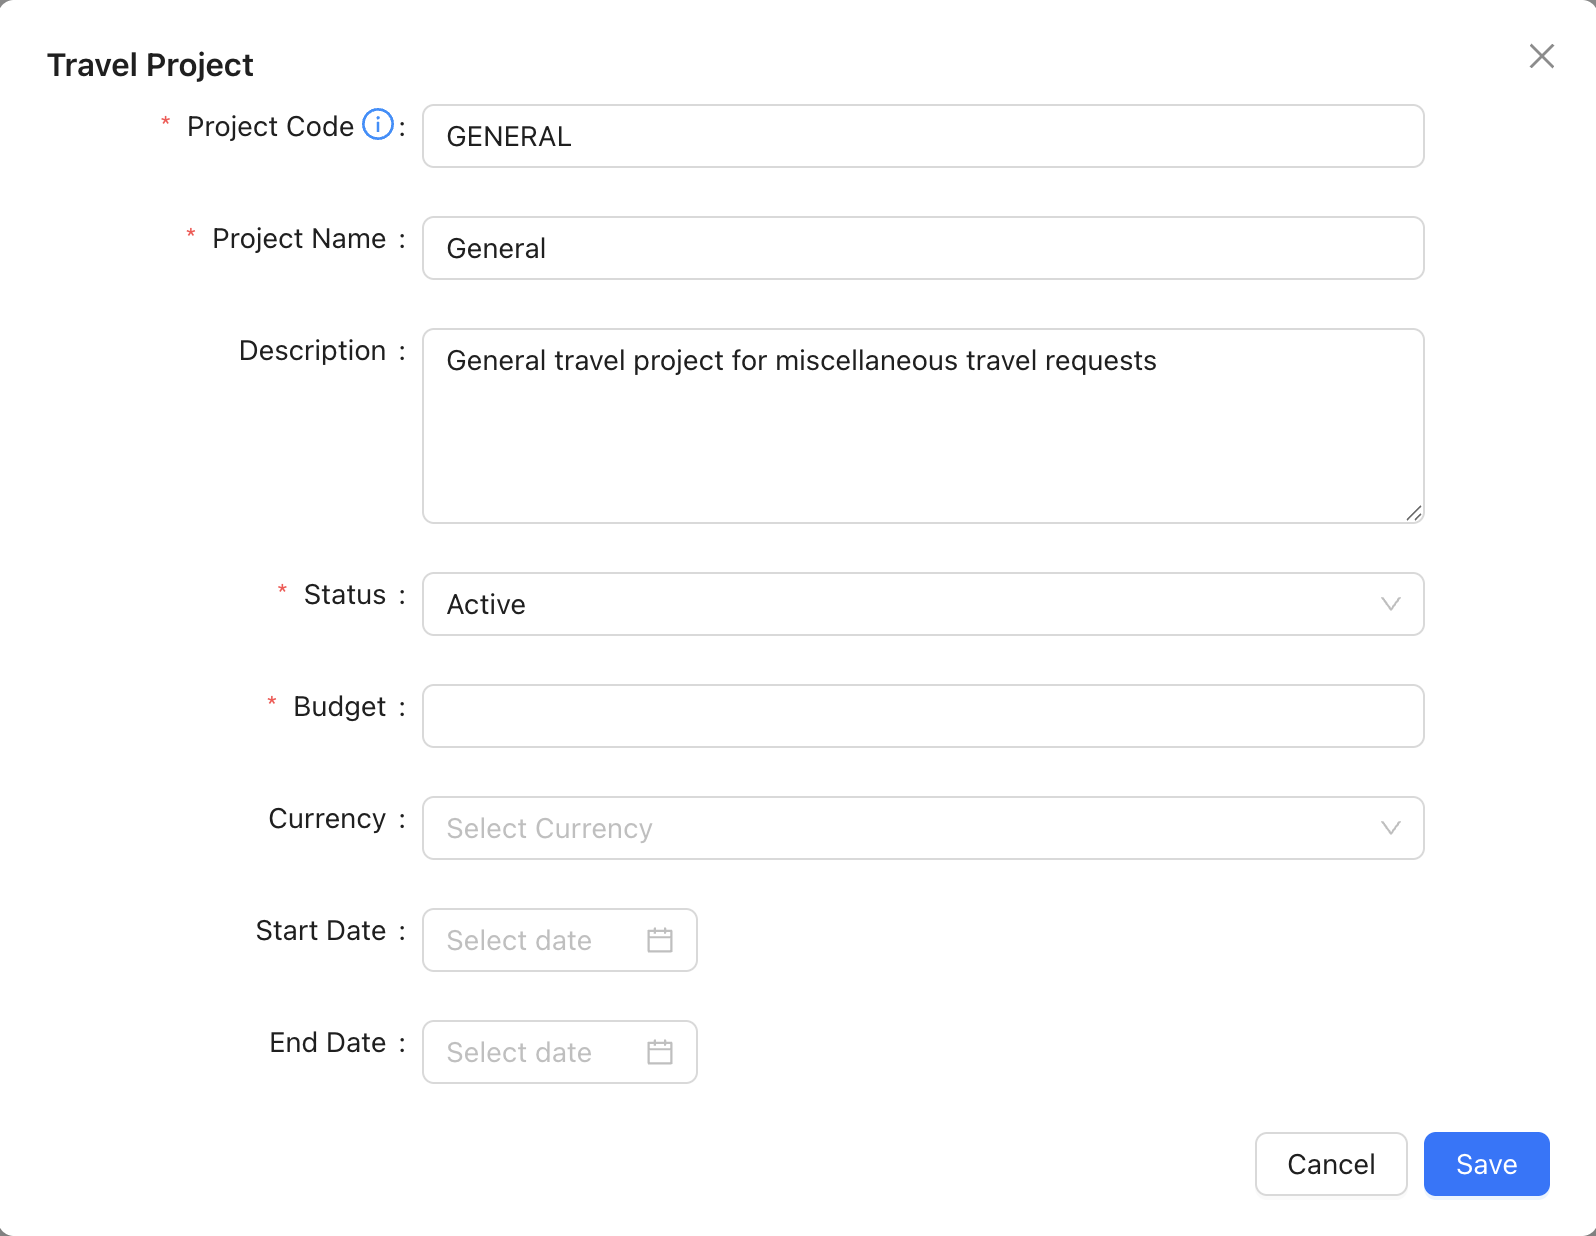Click the Status field label
The image size is (1596, 1236).
click(x=345, y=595)
